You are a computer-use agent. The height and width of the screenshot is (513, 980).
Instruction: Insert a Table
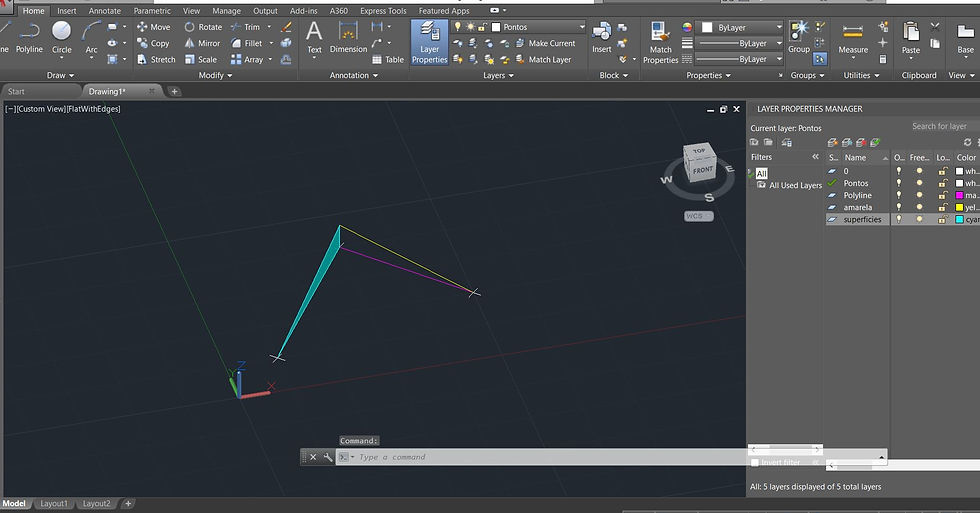pyautogui.click(x=388, y=59)
